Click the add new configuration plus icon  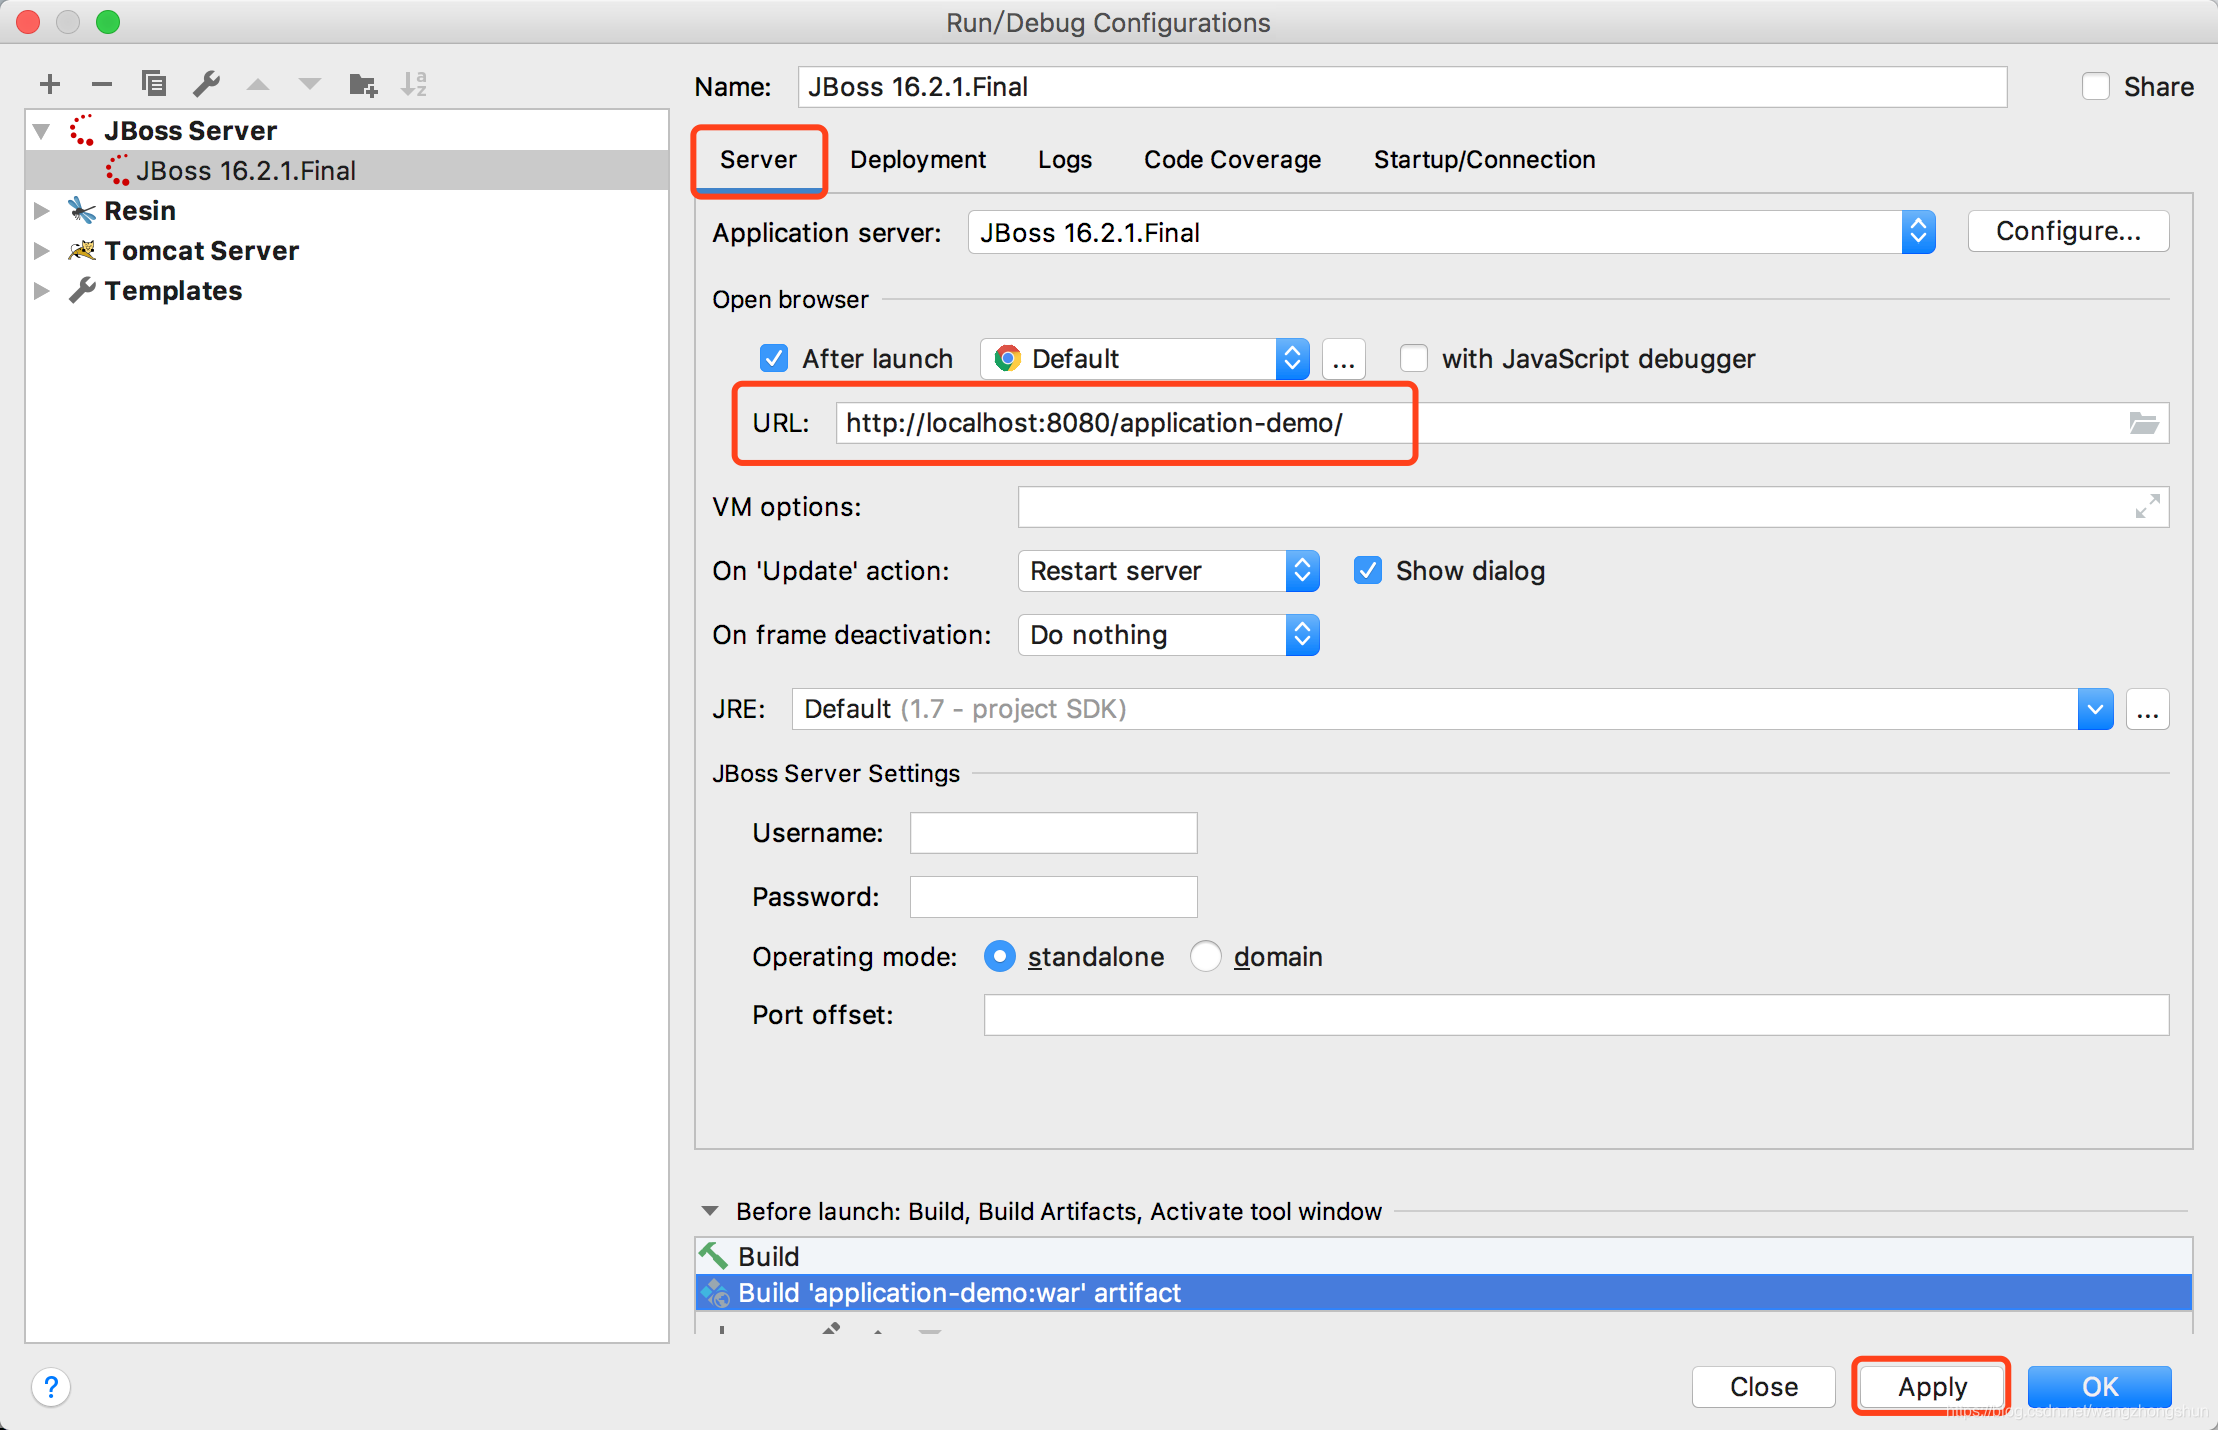pos(50,84)
